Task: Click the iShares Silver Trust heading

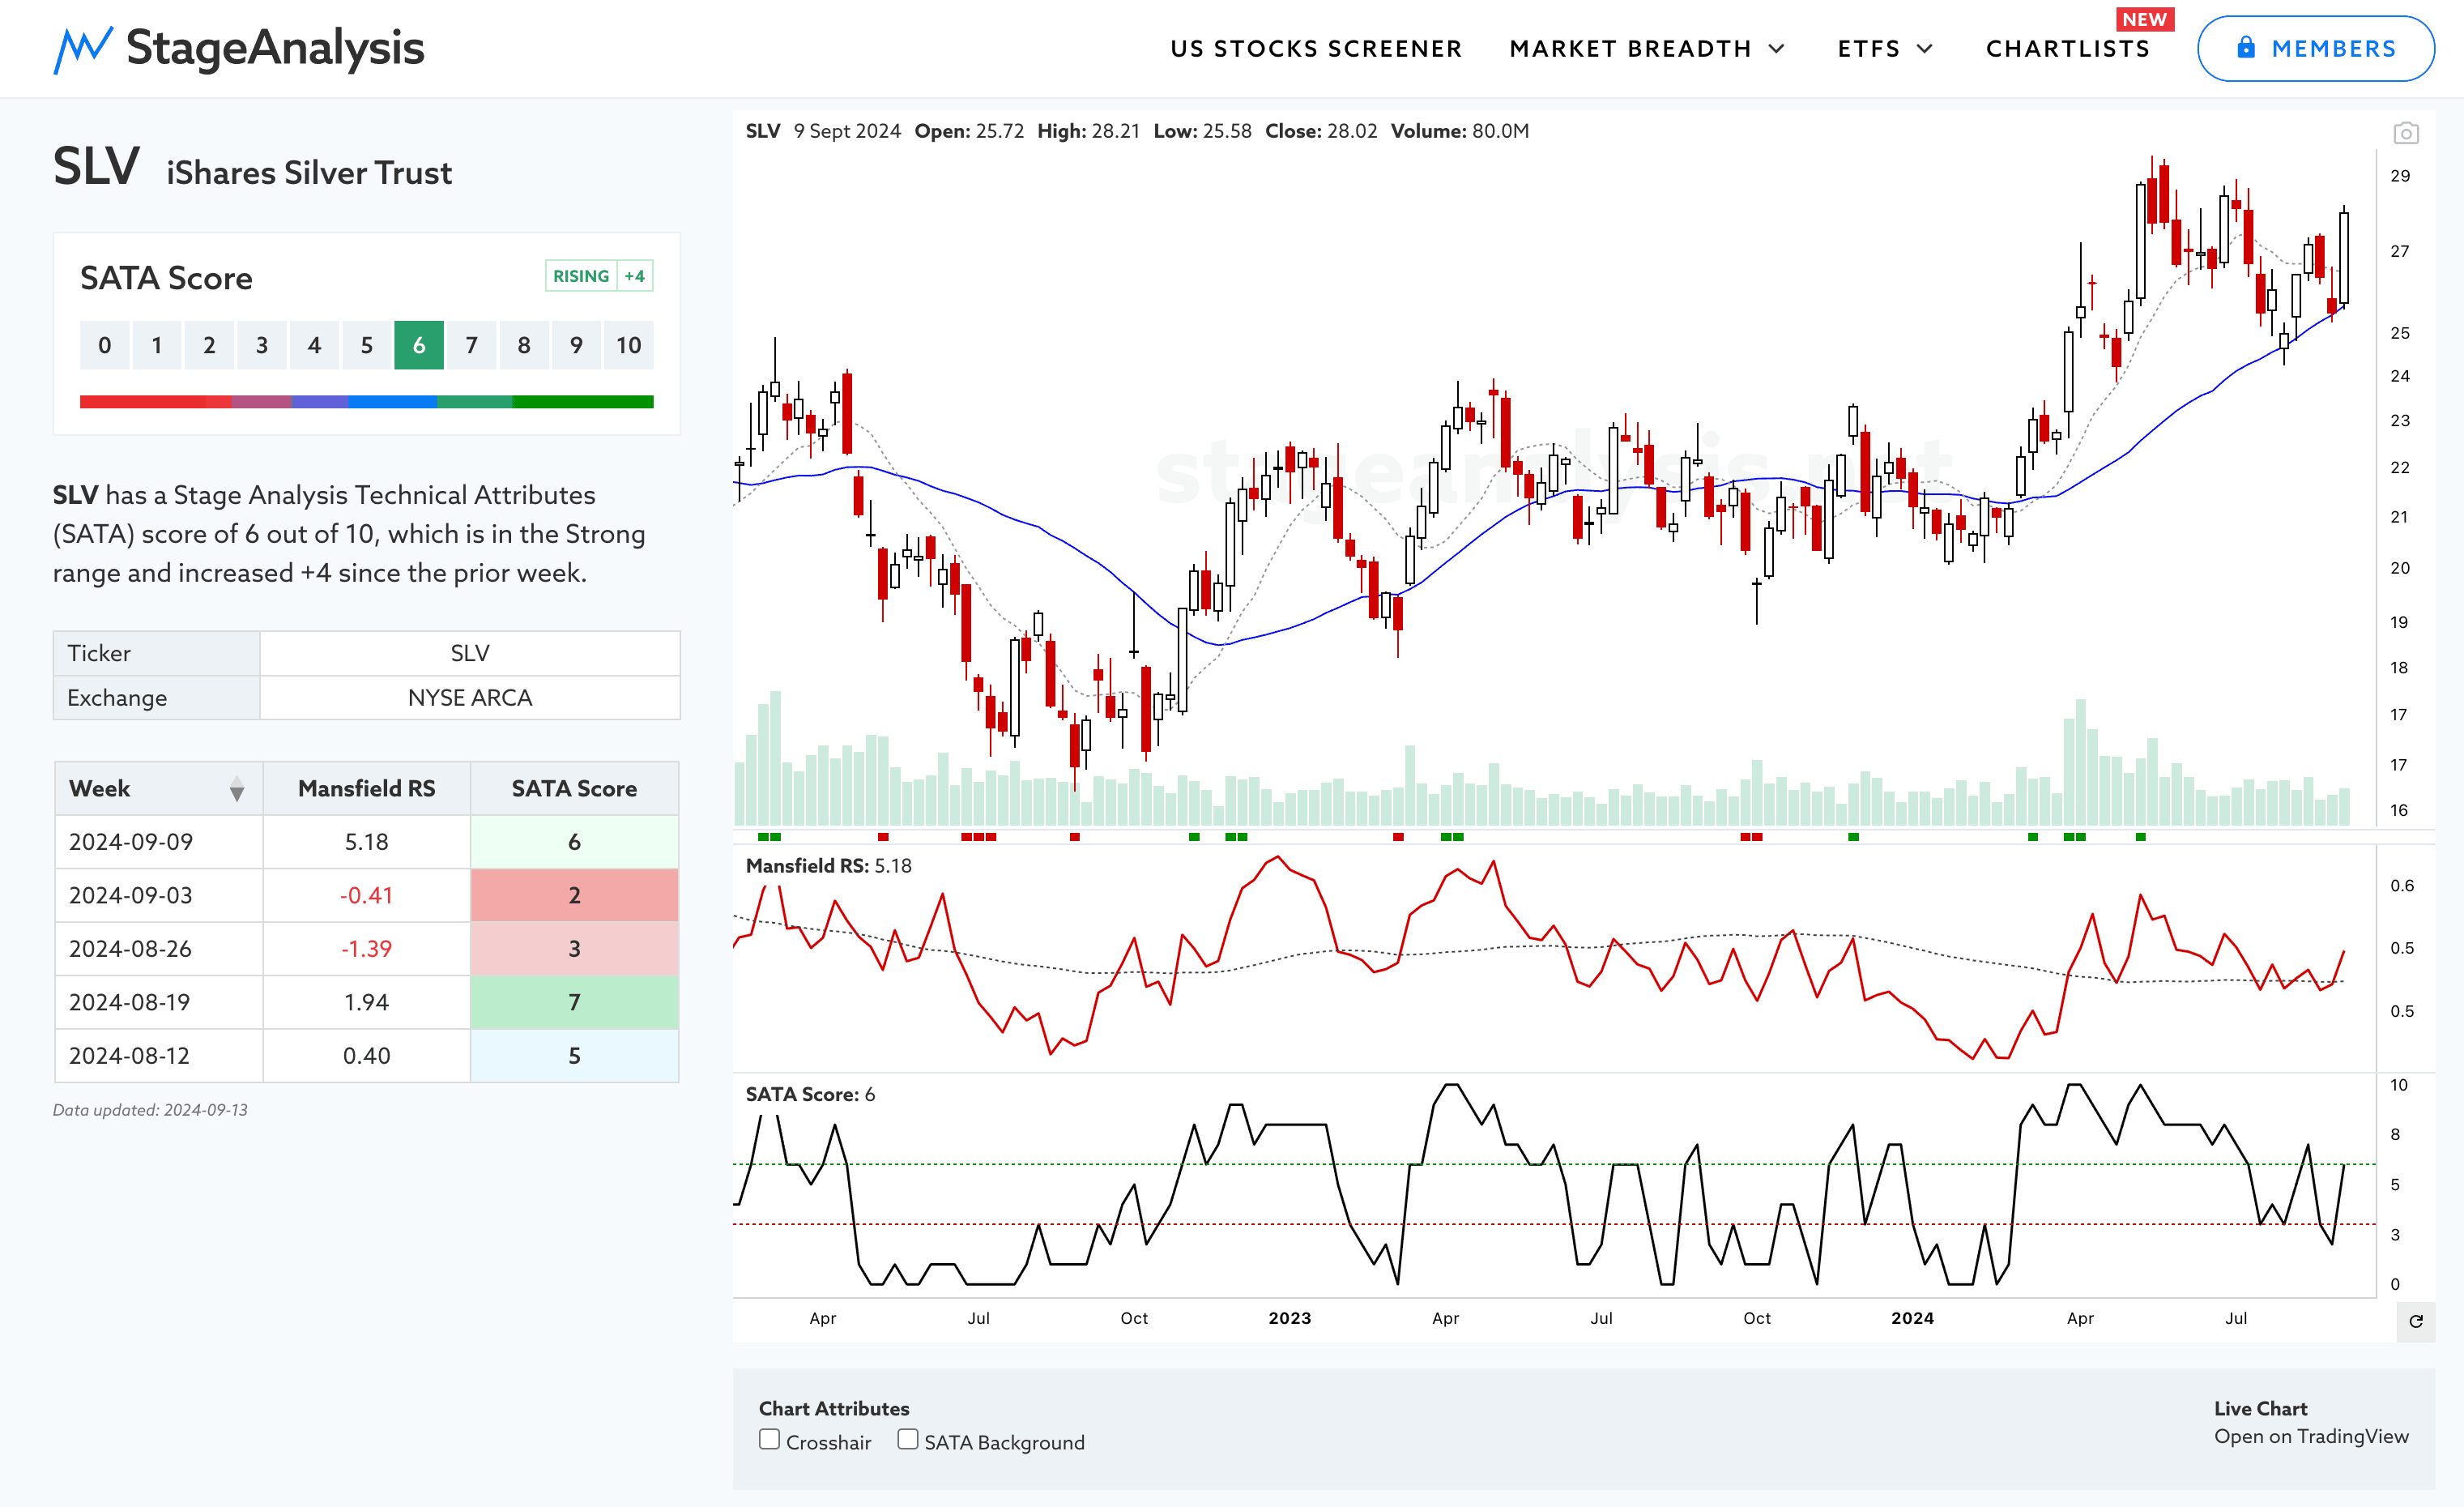Action: (x=309, y=173)
